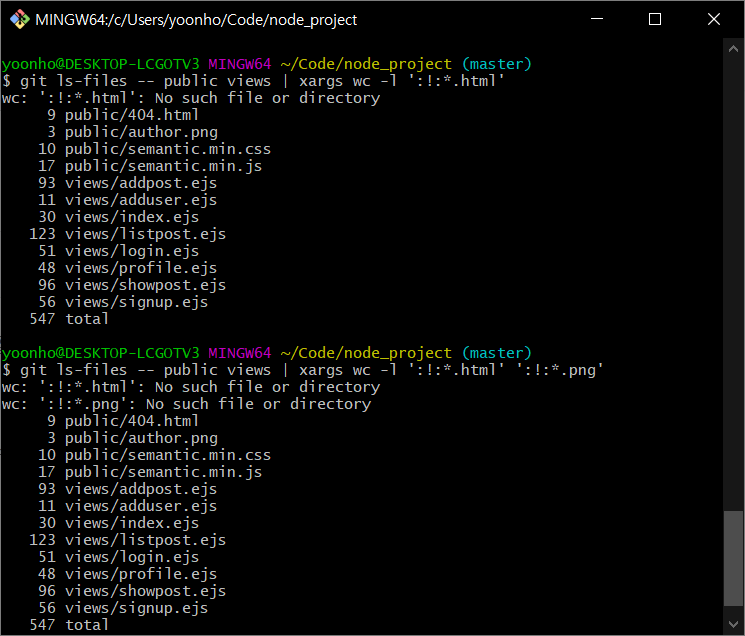The height and width of the screenshot is (636, 745).
Task: Click the error line "wc: ':!:*.png': No such file or directory"
Action: pos(186,404)
